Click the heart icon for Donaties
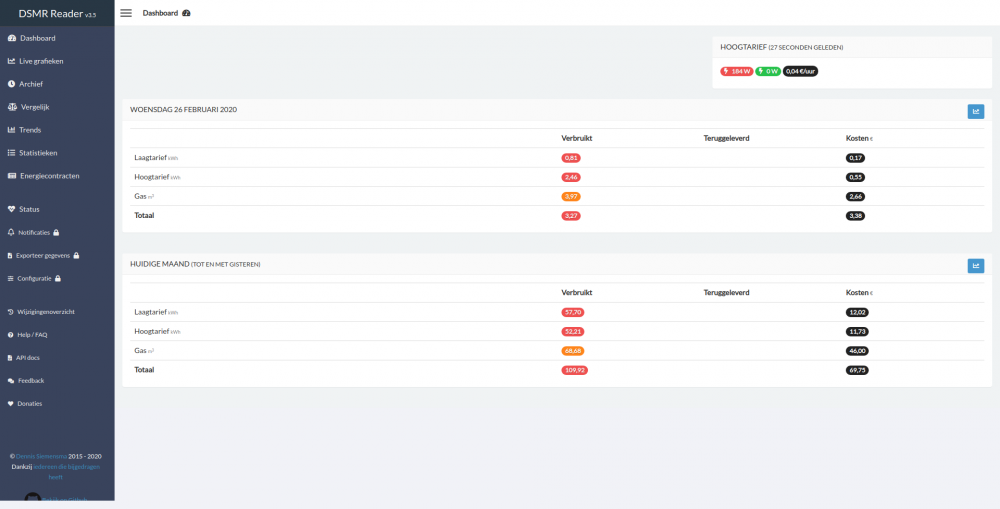 coord(10,404)
